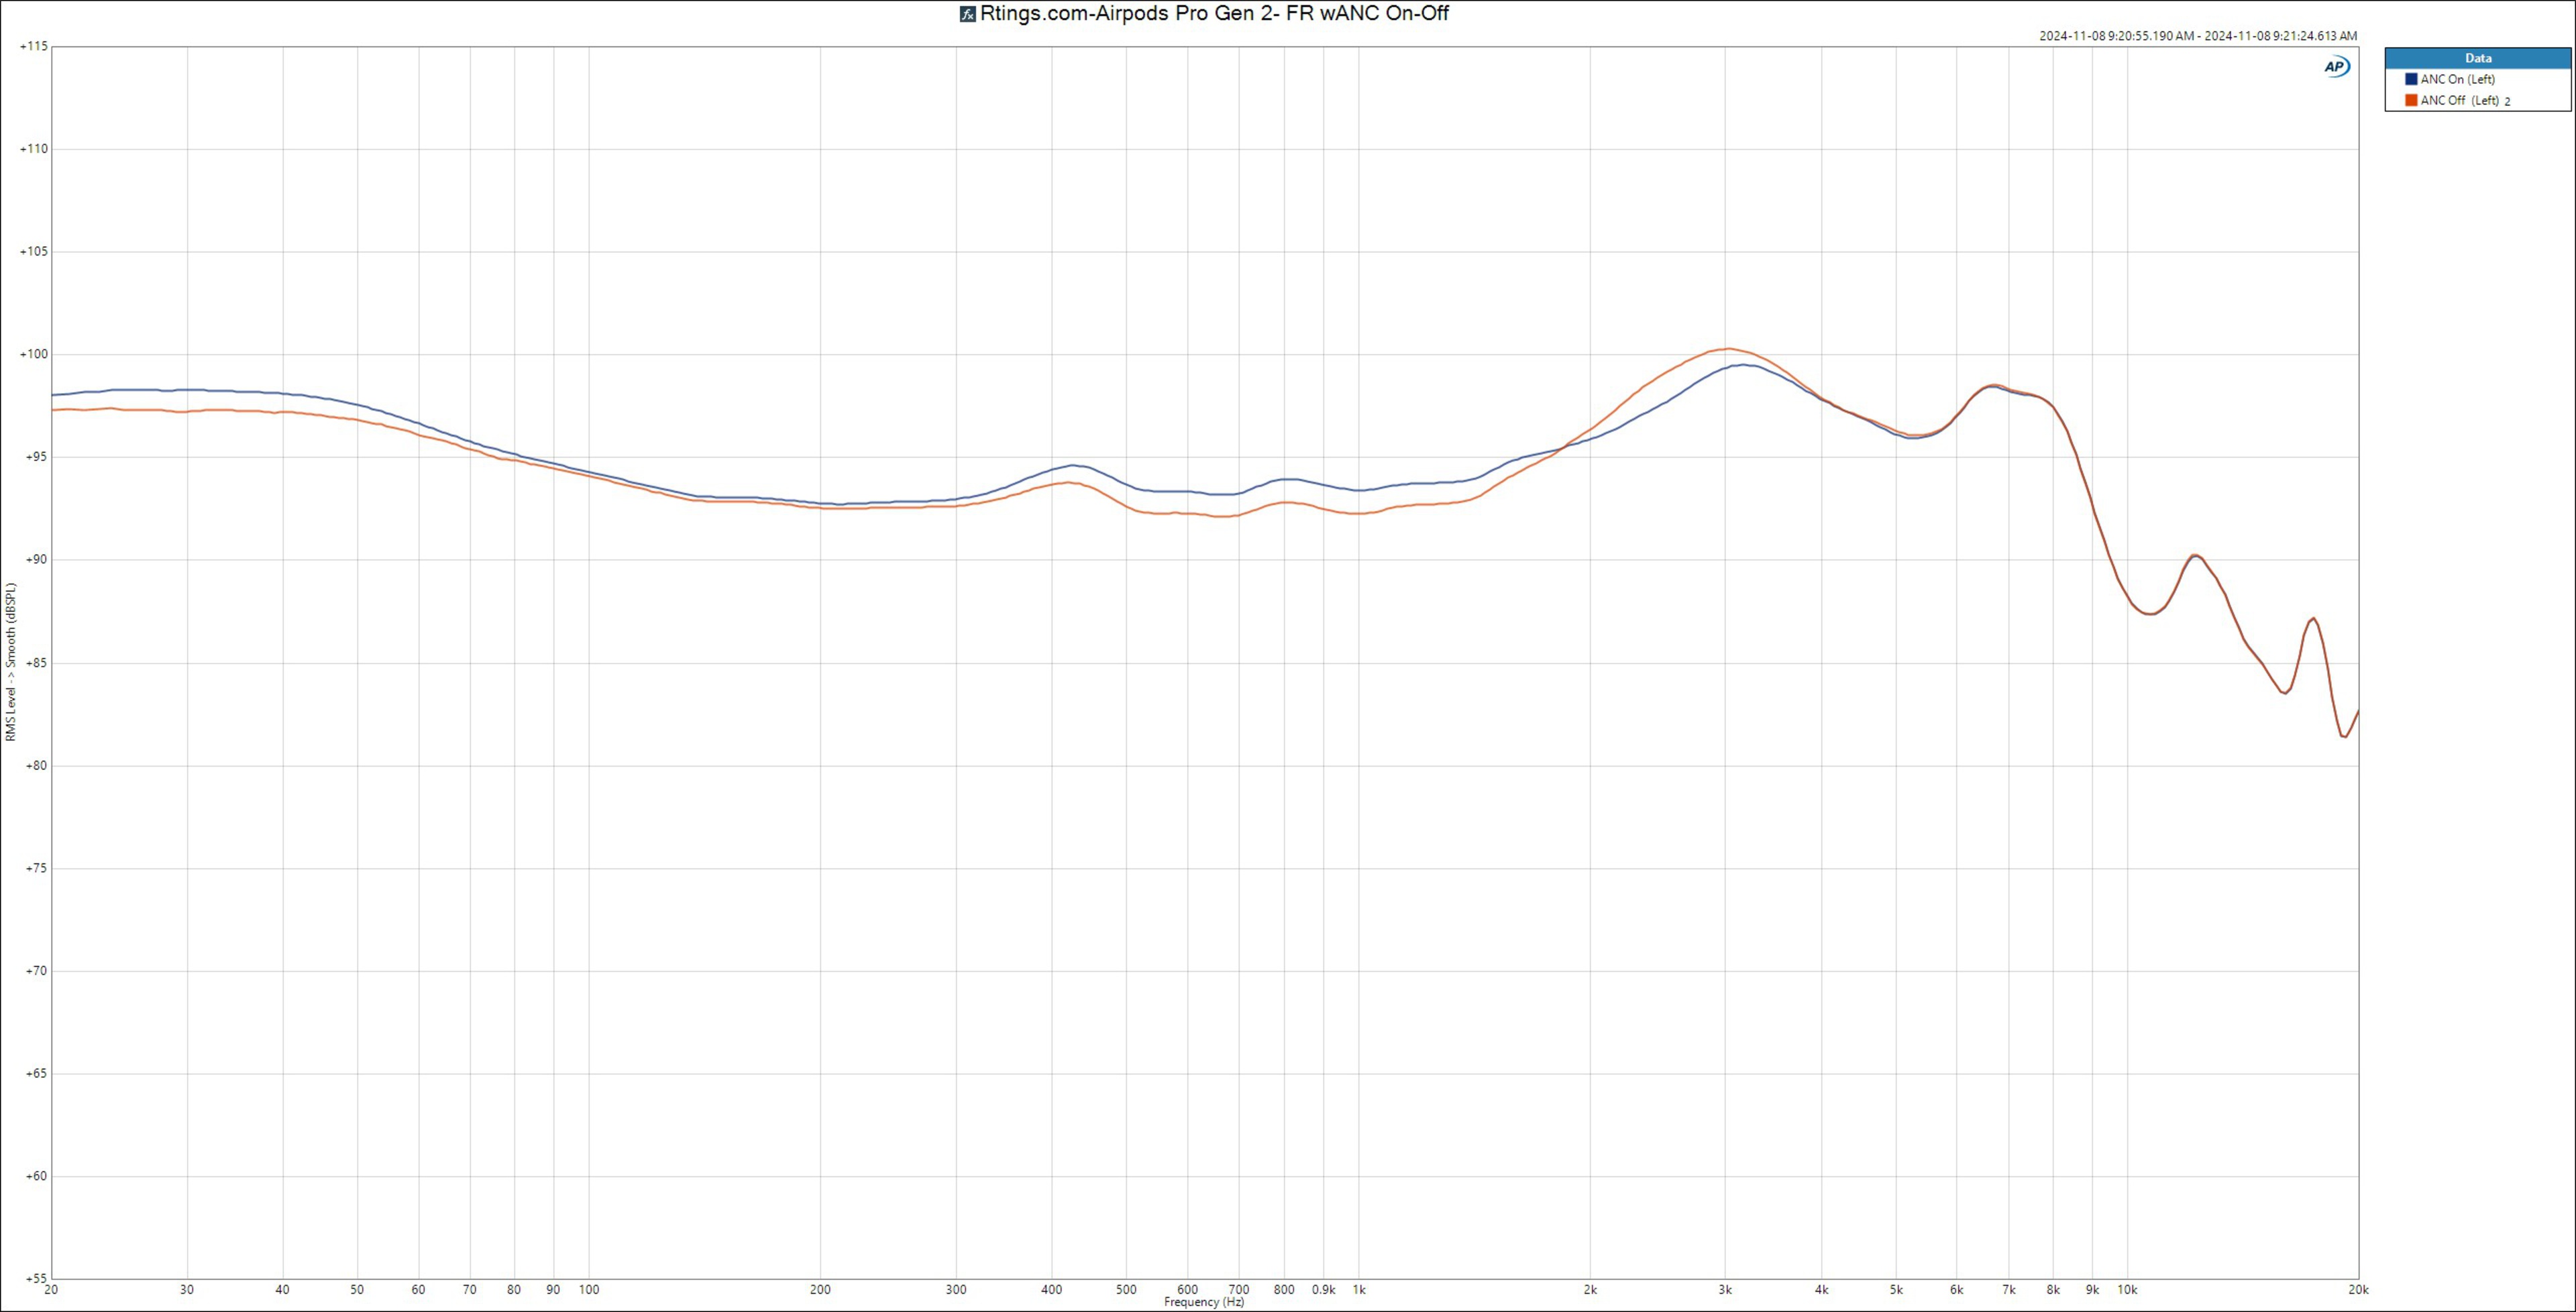Click the 200 x-axis tick label
2576x1312 pixels.
point(820,1290)
